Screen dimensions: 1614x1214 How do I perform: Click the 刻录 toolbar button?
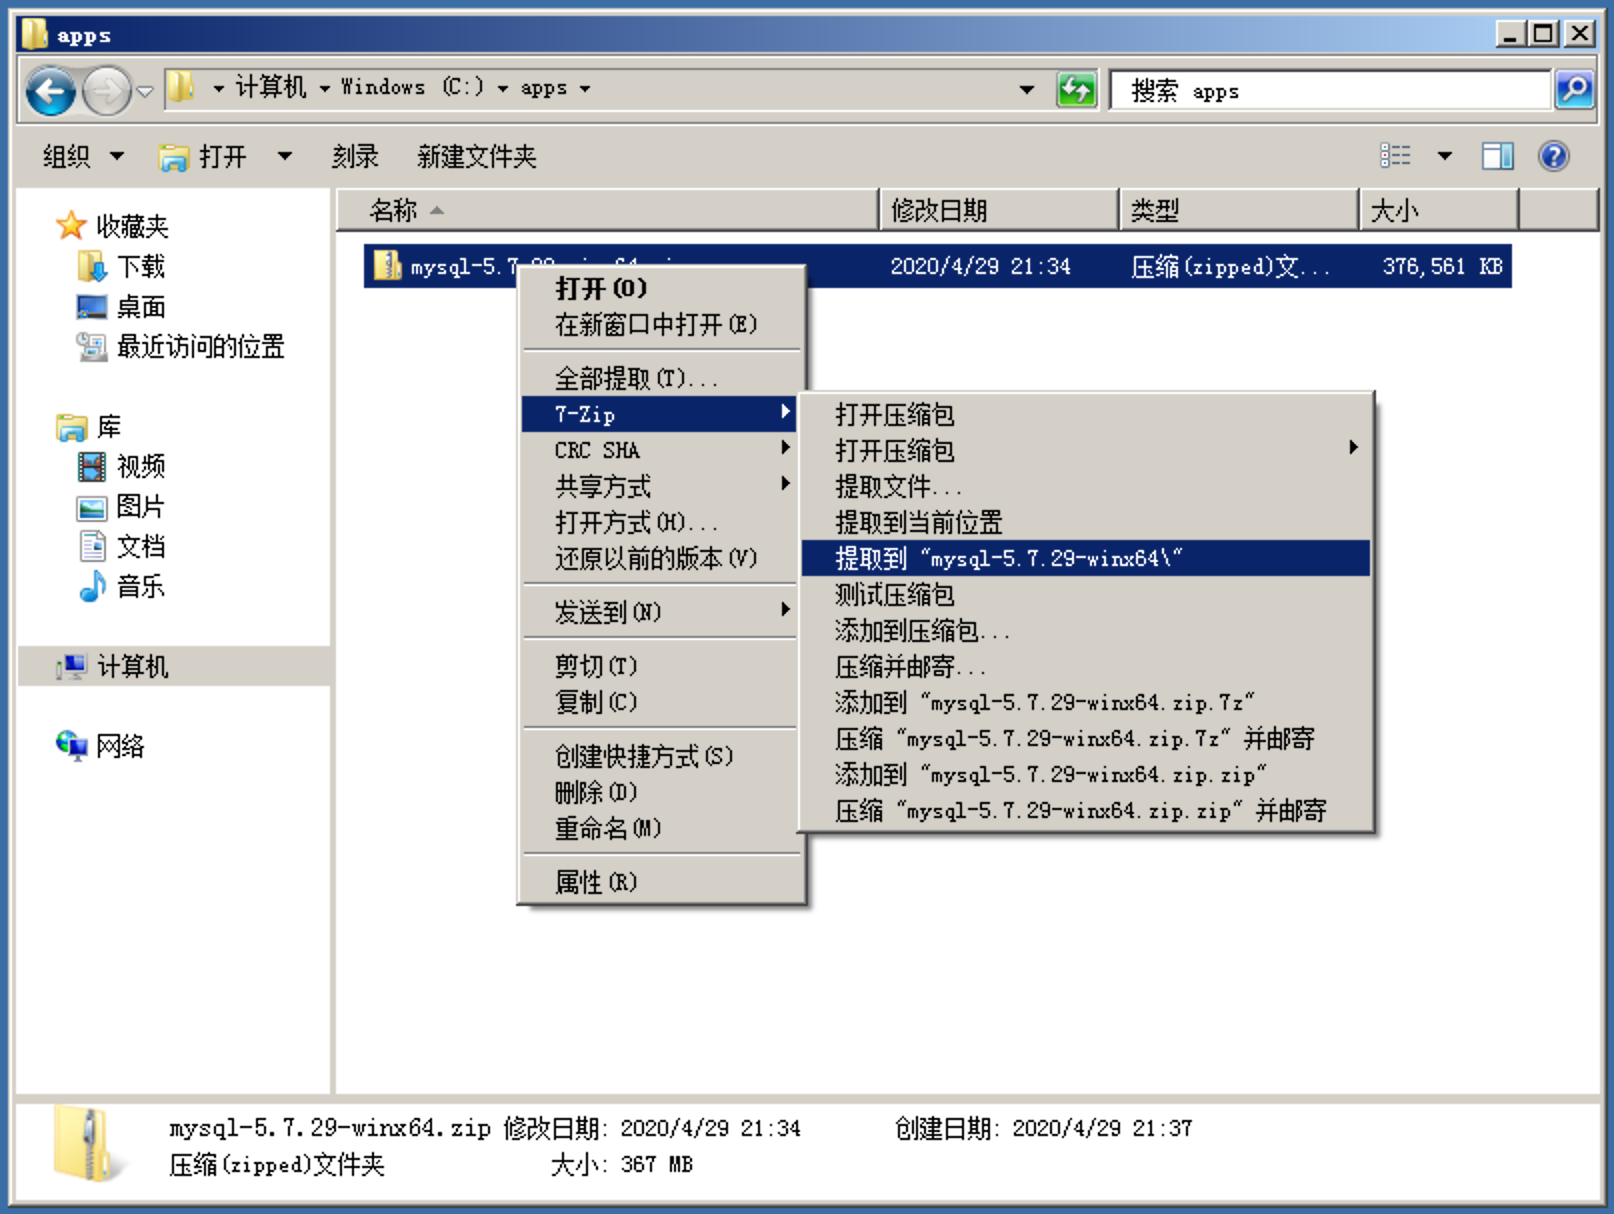pyautogui.click(x=355, y=156)
